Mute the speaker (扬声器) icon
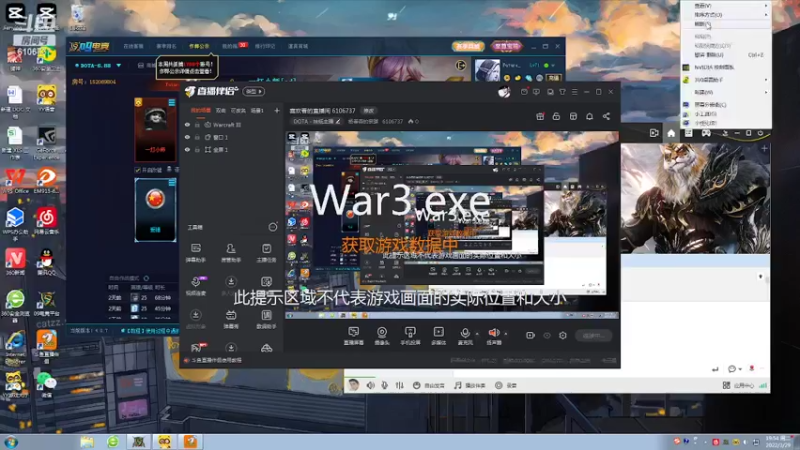The width and height of the screenshot is (800, 450). (x=493, y=333)
